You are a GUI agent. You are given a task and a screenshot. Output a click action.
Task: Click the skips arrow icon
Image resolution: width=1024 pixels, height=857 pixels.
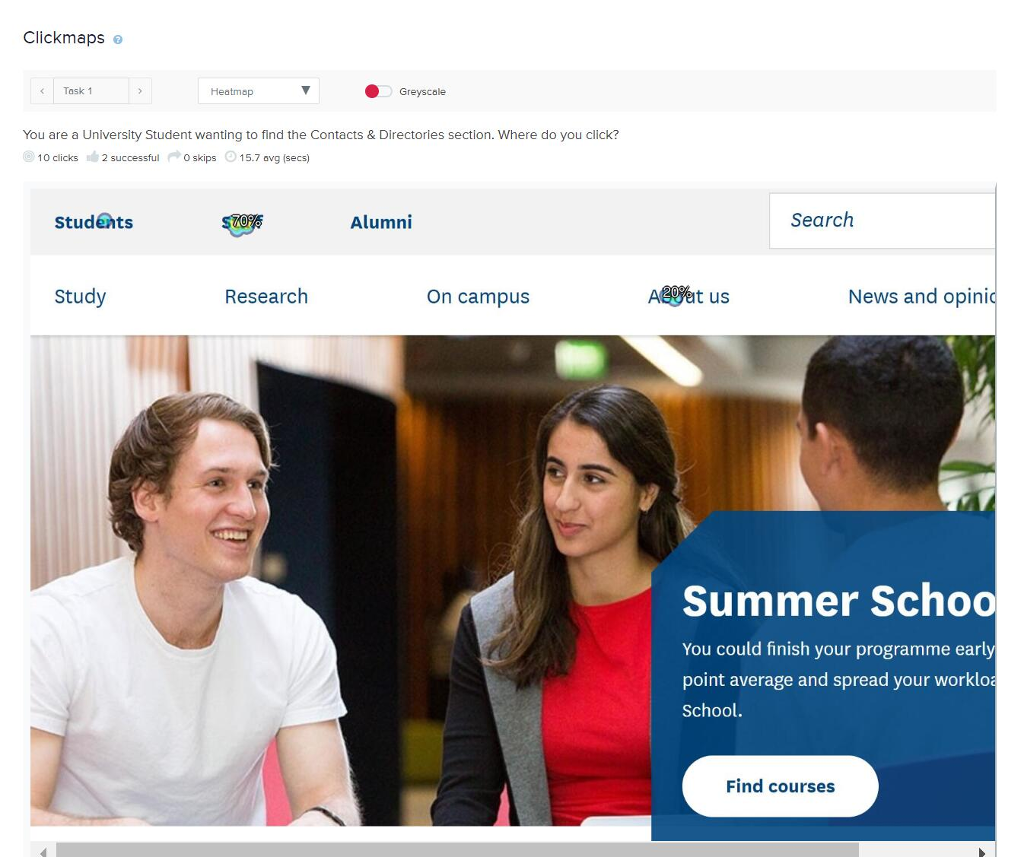174,157
